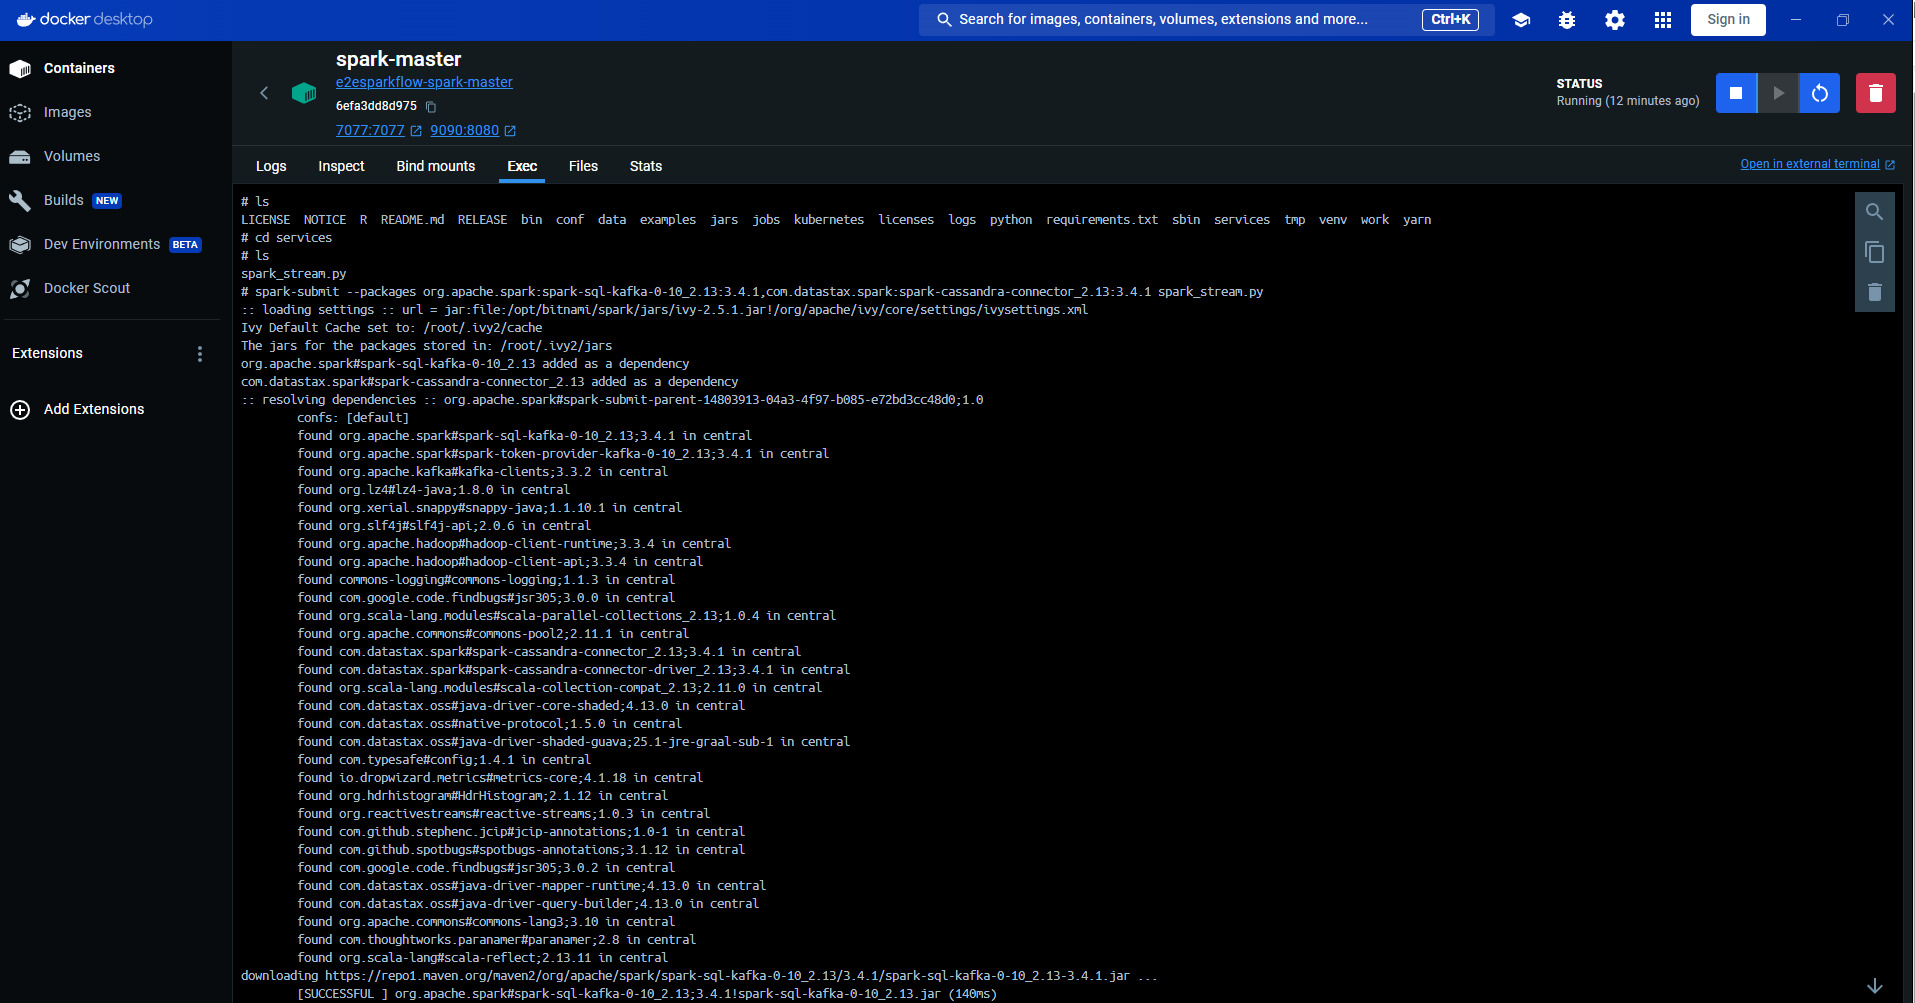Copy container ID 6efa3dd8d975
Image resolution: width=1915 pixels, height=1003 pixels.
pos(431,106)
